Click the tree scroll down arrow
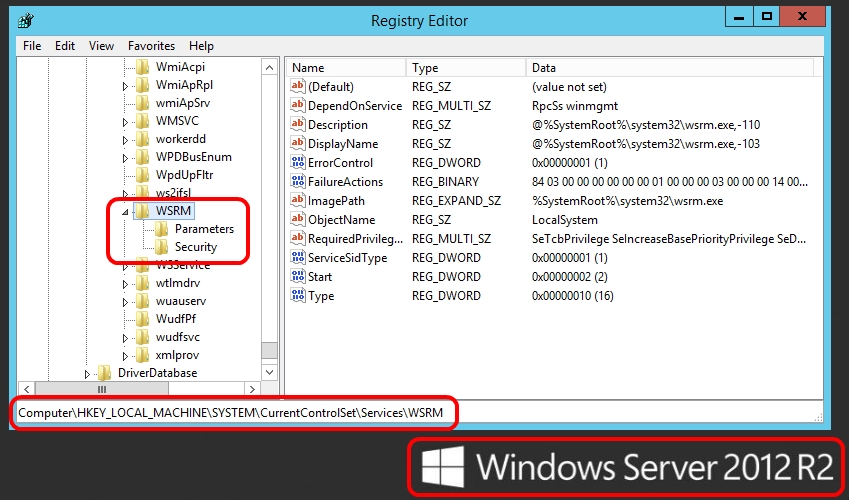 [x=269, y=373]
